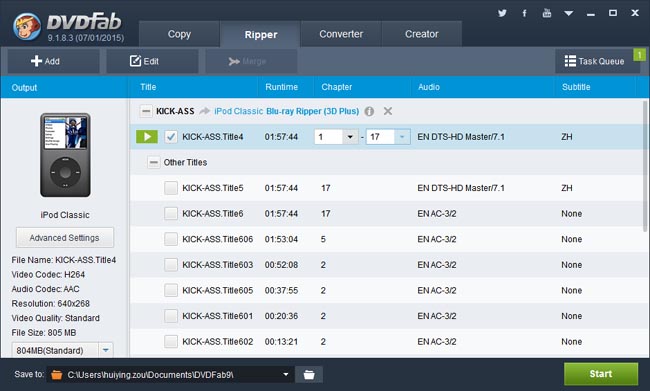Click the Task Queue count badge
Viewport: 650px width, 391px height.
639,55
